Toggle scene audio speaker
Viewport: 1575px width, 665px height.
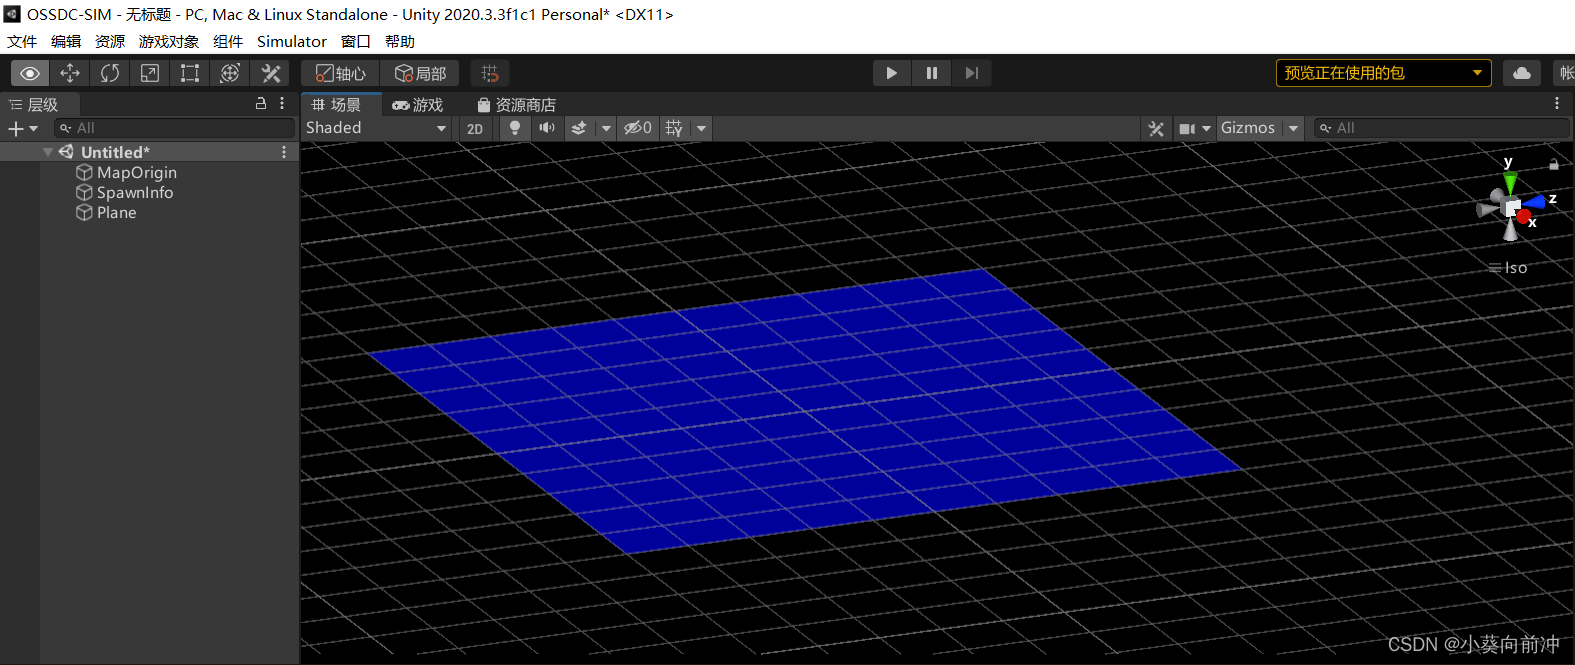pos(547,128)
